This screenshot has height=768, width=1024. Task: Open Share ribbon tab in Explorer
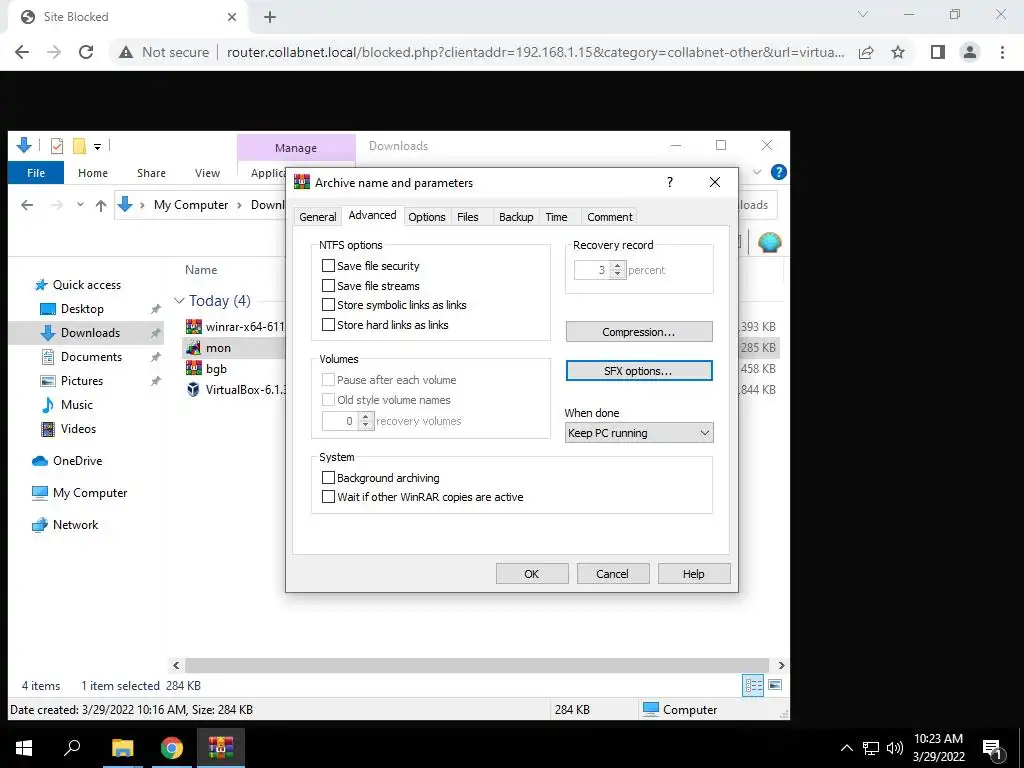click(x=152, y=173)
